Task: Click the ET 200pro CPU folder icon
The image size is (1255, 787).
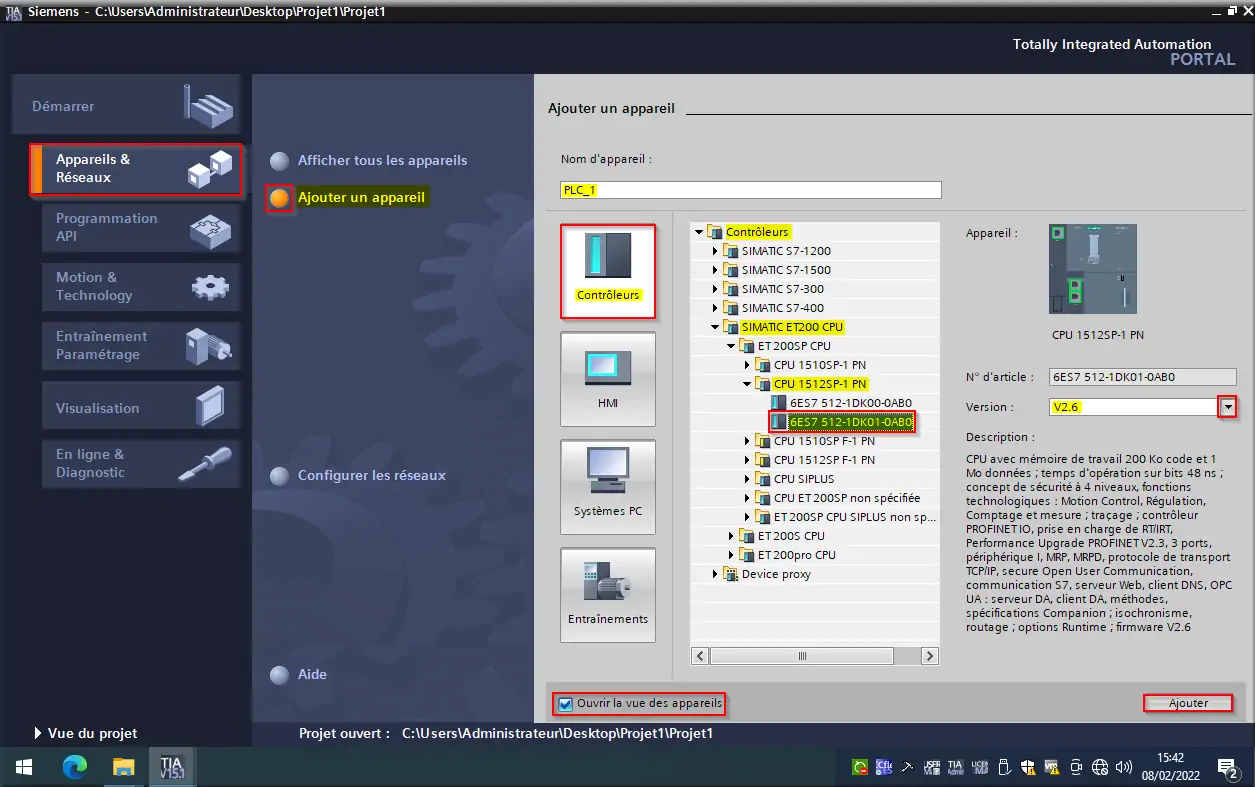Action: (x=747, y=555)
